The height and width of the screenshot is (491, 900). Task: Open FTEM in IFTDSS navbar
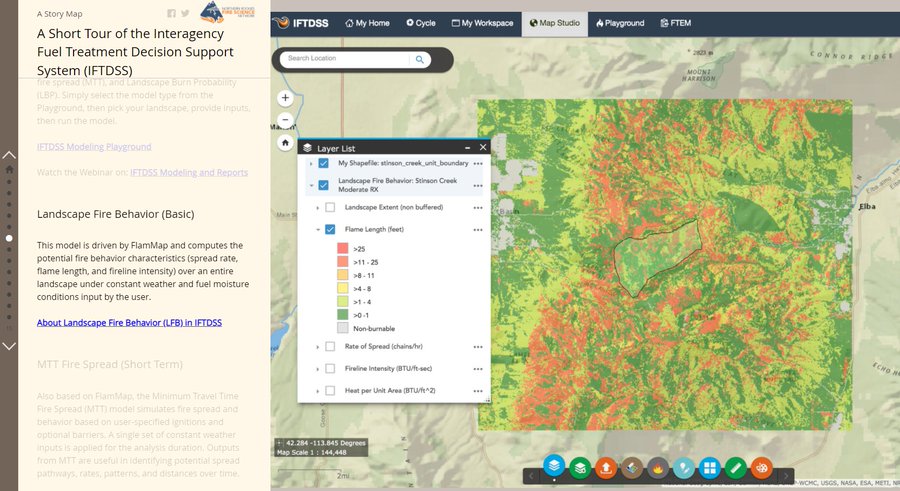click(676, 23)
